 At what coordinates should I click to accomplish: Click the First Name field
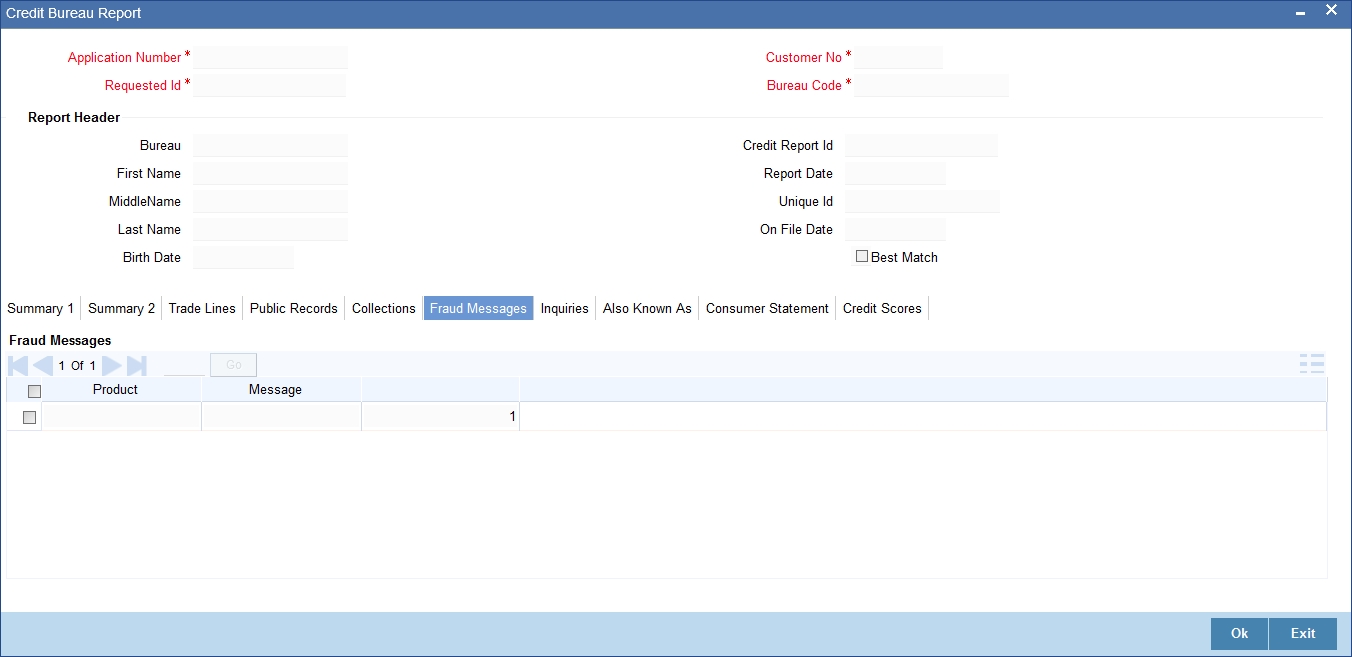[271, 173]
